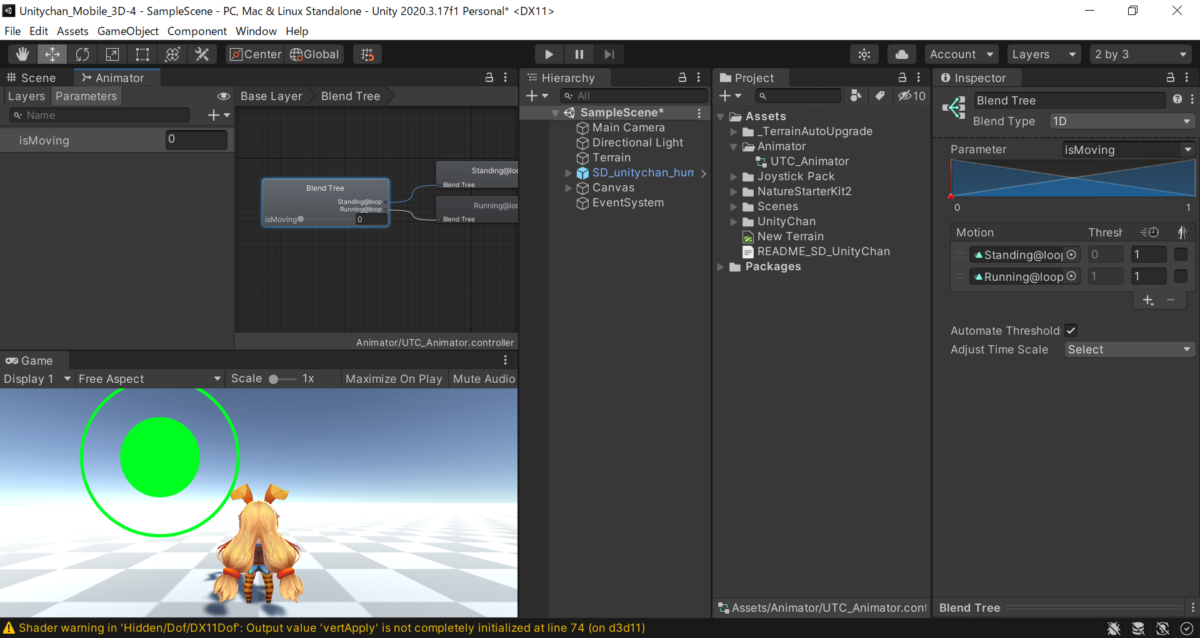Open the Adjust Time Scale dropdown

[1129, 350]
